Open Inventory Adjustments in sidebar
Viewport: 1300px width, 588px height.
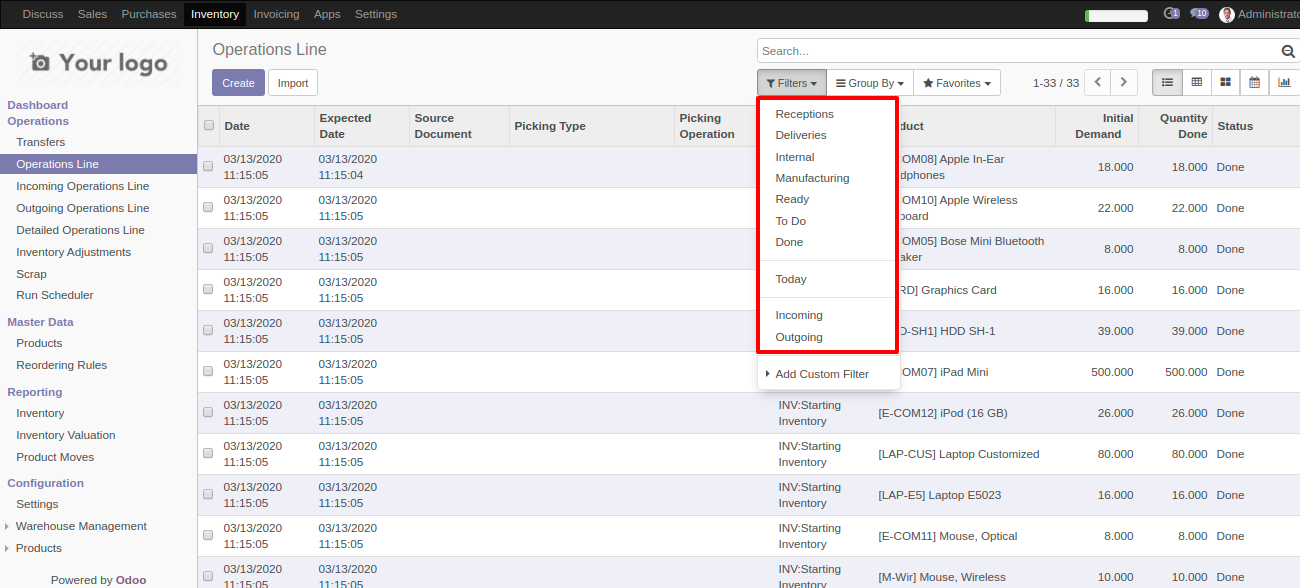pyautogui.click(x=74, y=252)
